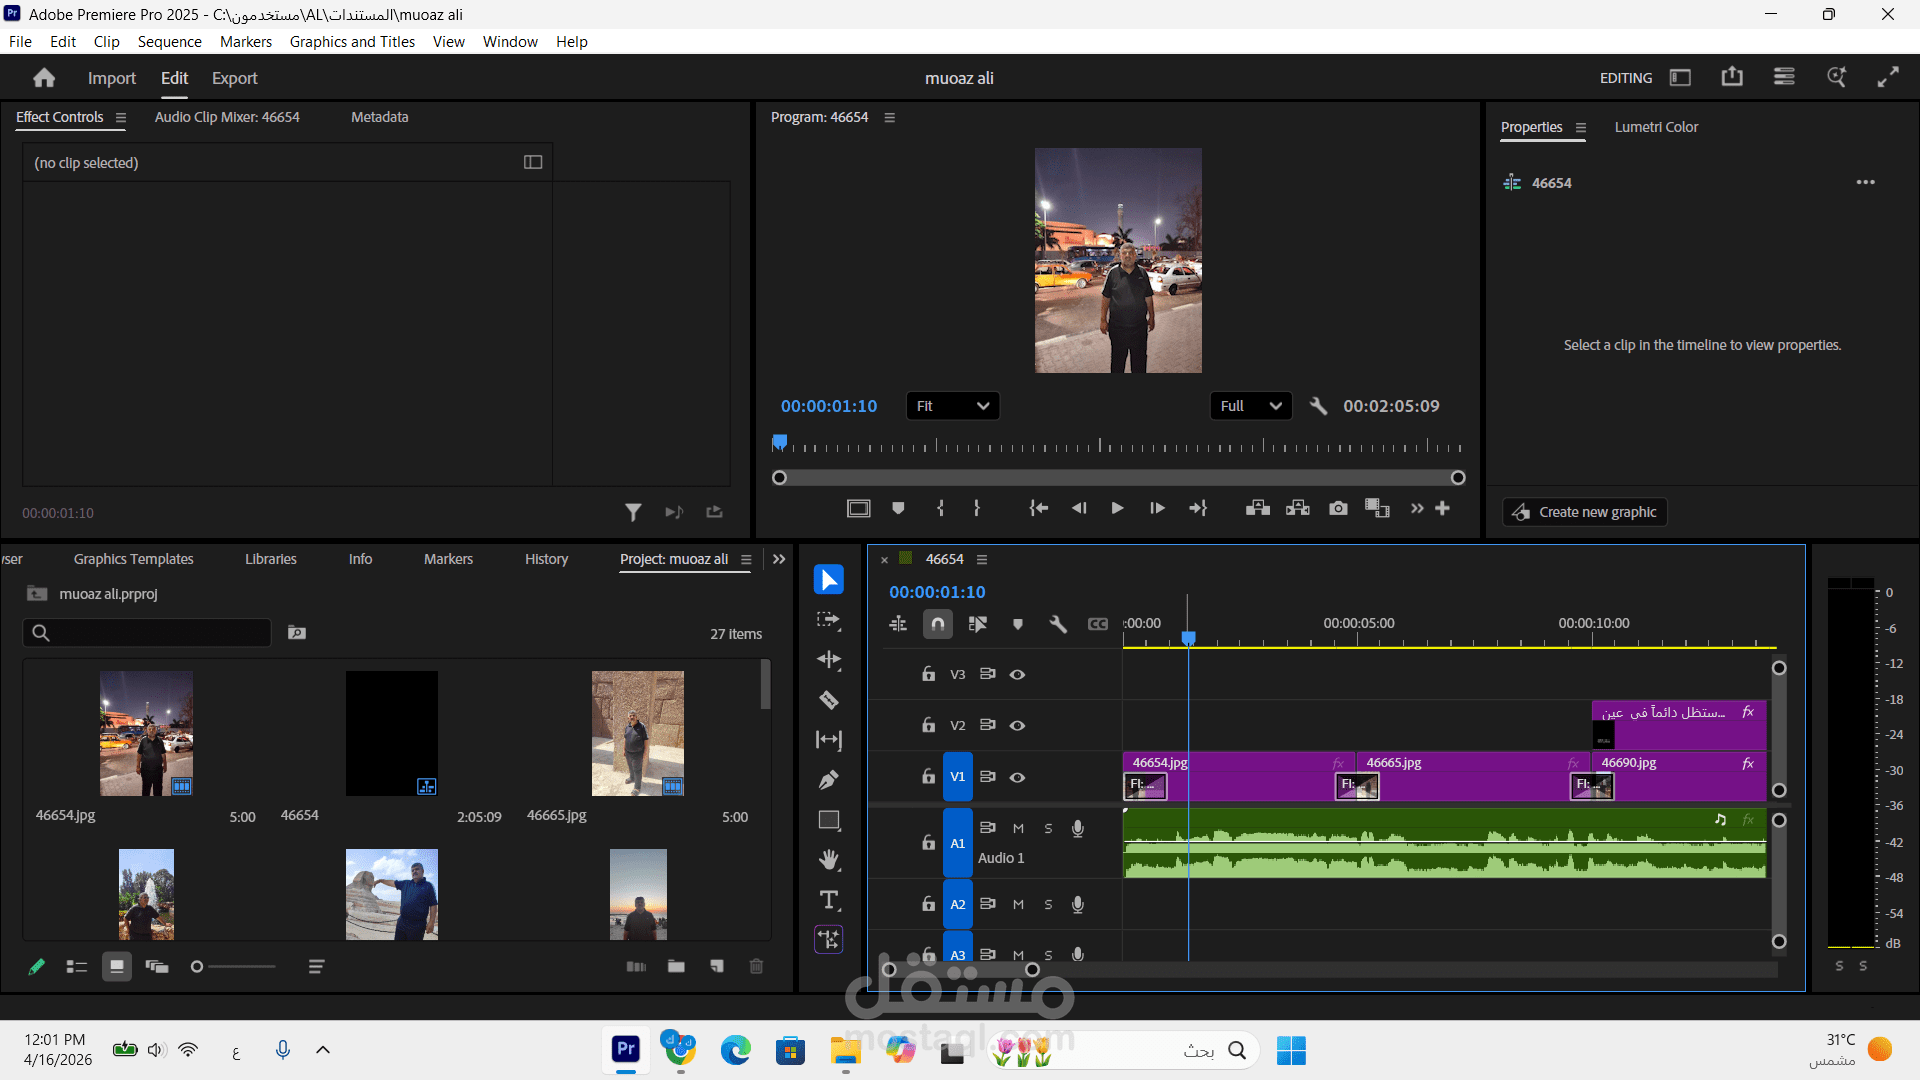Open the 46654 sequence panel menu
The width and height of the screenshot is (1920, 1080).
(x=982, y=559)
